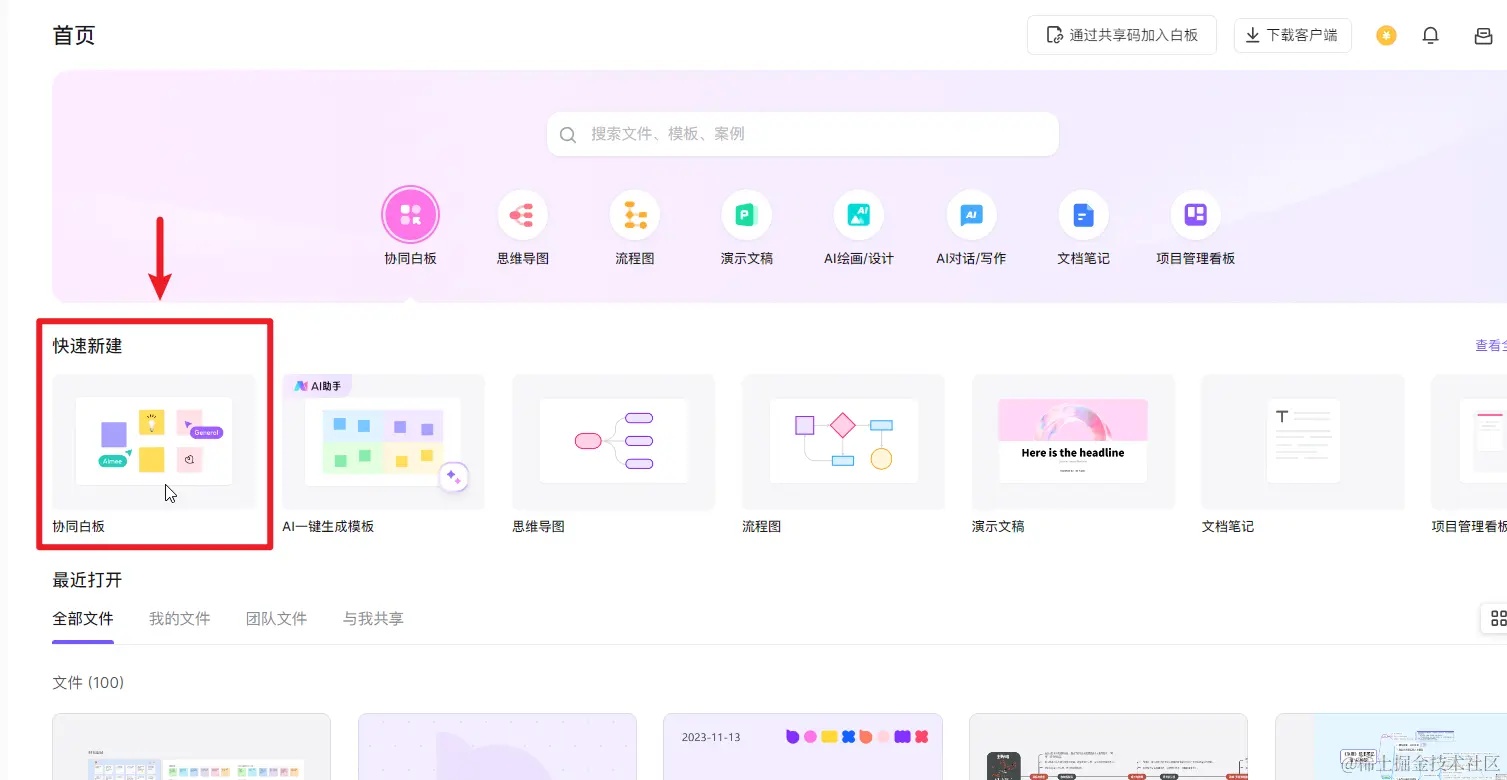This screenshot has height=780, width=1507.
Task: Select the 流程图 flowchart icon
Action: 634,213
